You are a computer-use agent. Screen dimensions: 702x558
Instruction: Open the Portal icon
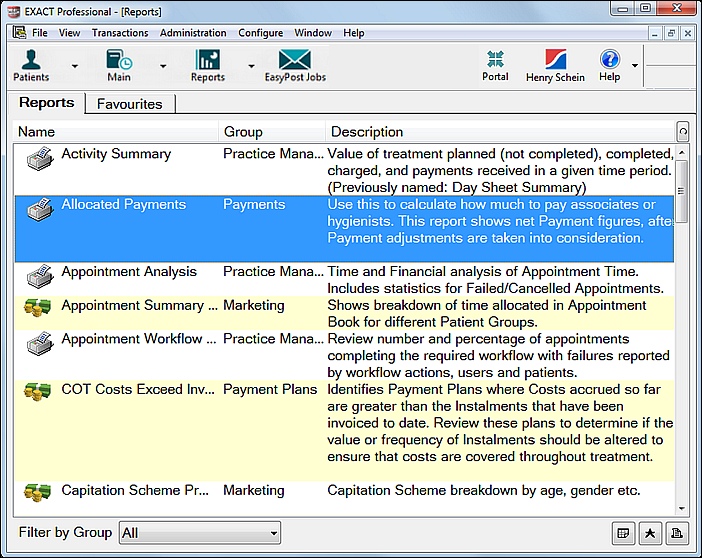pyautogui.click(x=495, y=65)
